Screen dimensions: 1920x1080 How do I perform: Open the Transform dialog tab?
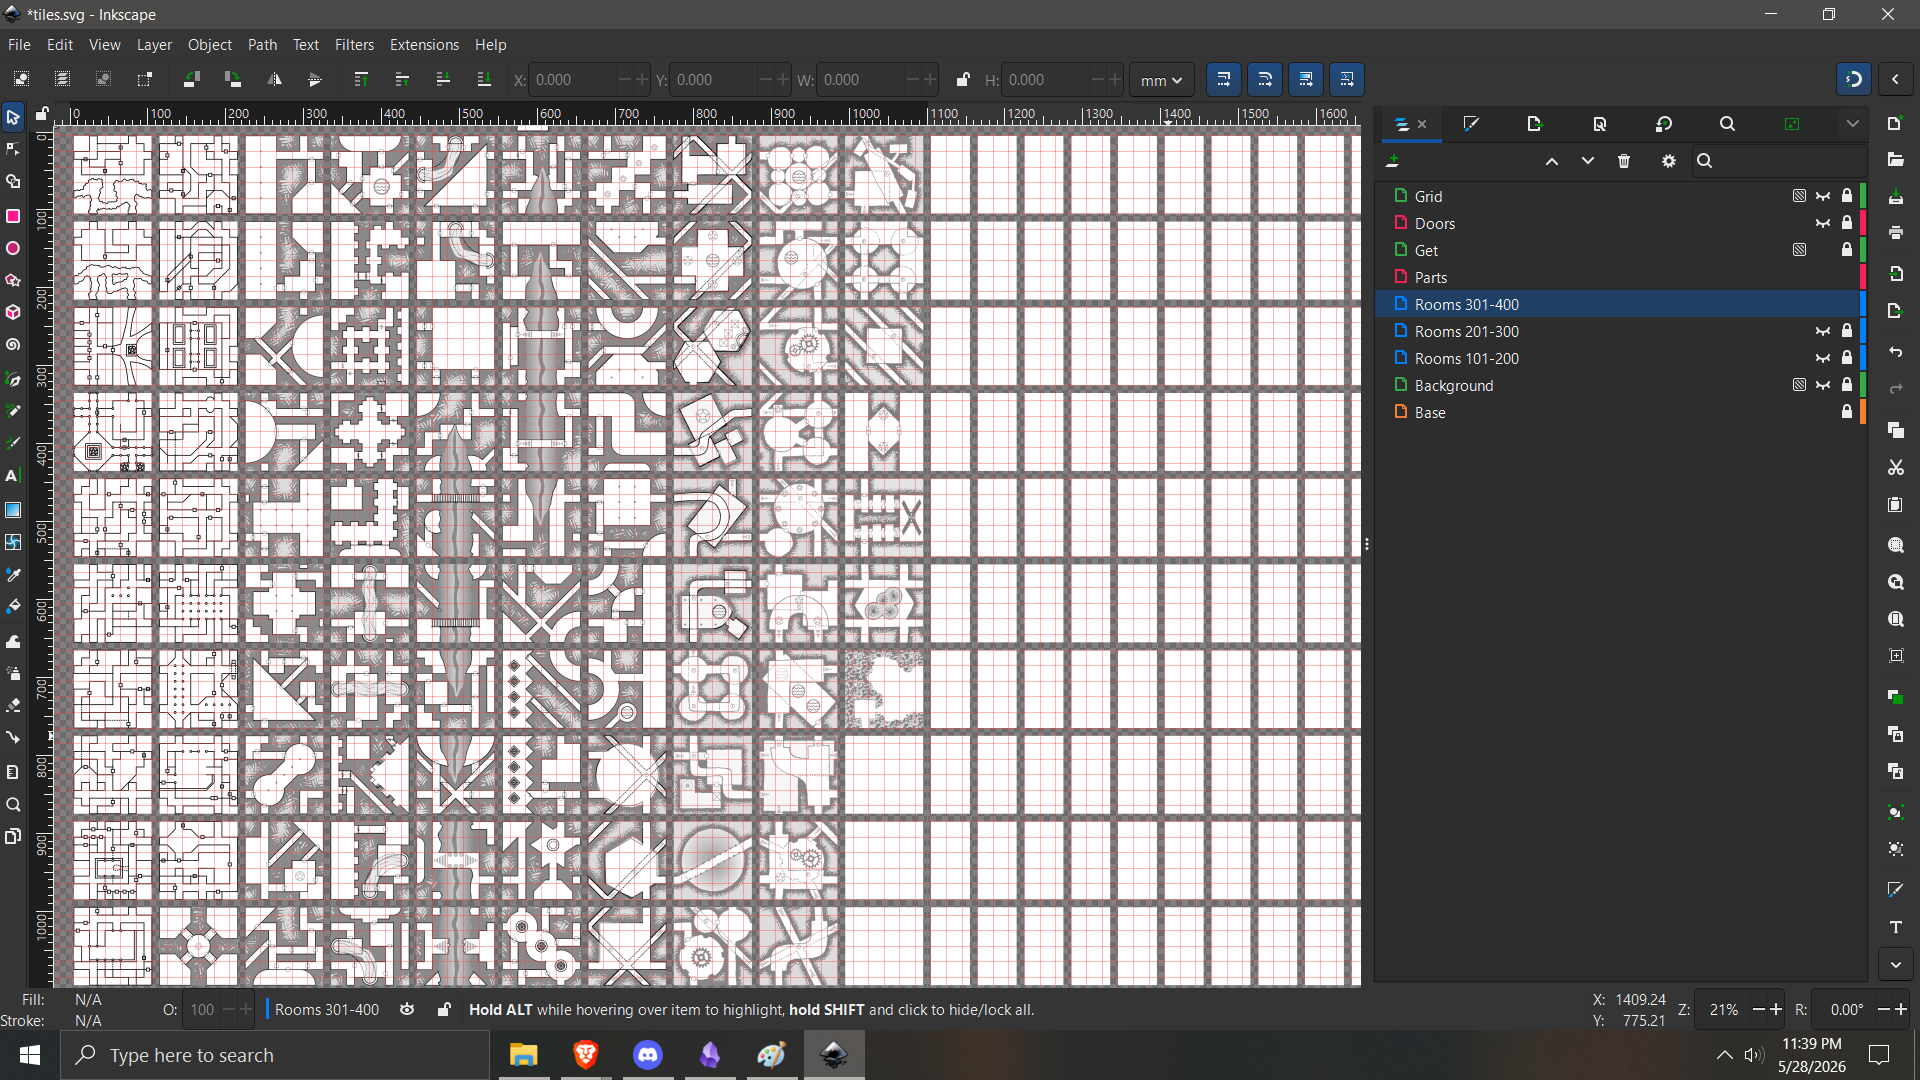click(x=1664, y=124)
